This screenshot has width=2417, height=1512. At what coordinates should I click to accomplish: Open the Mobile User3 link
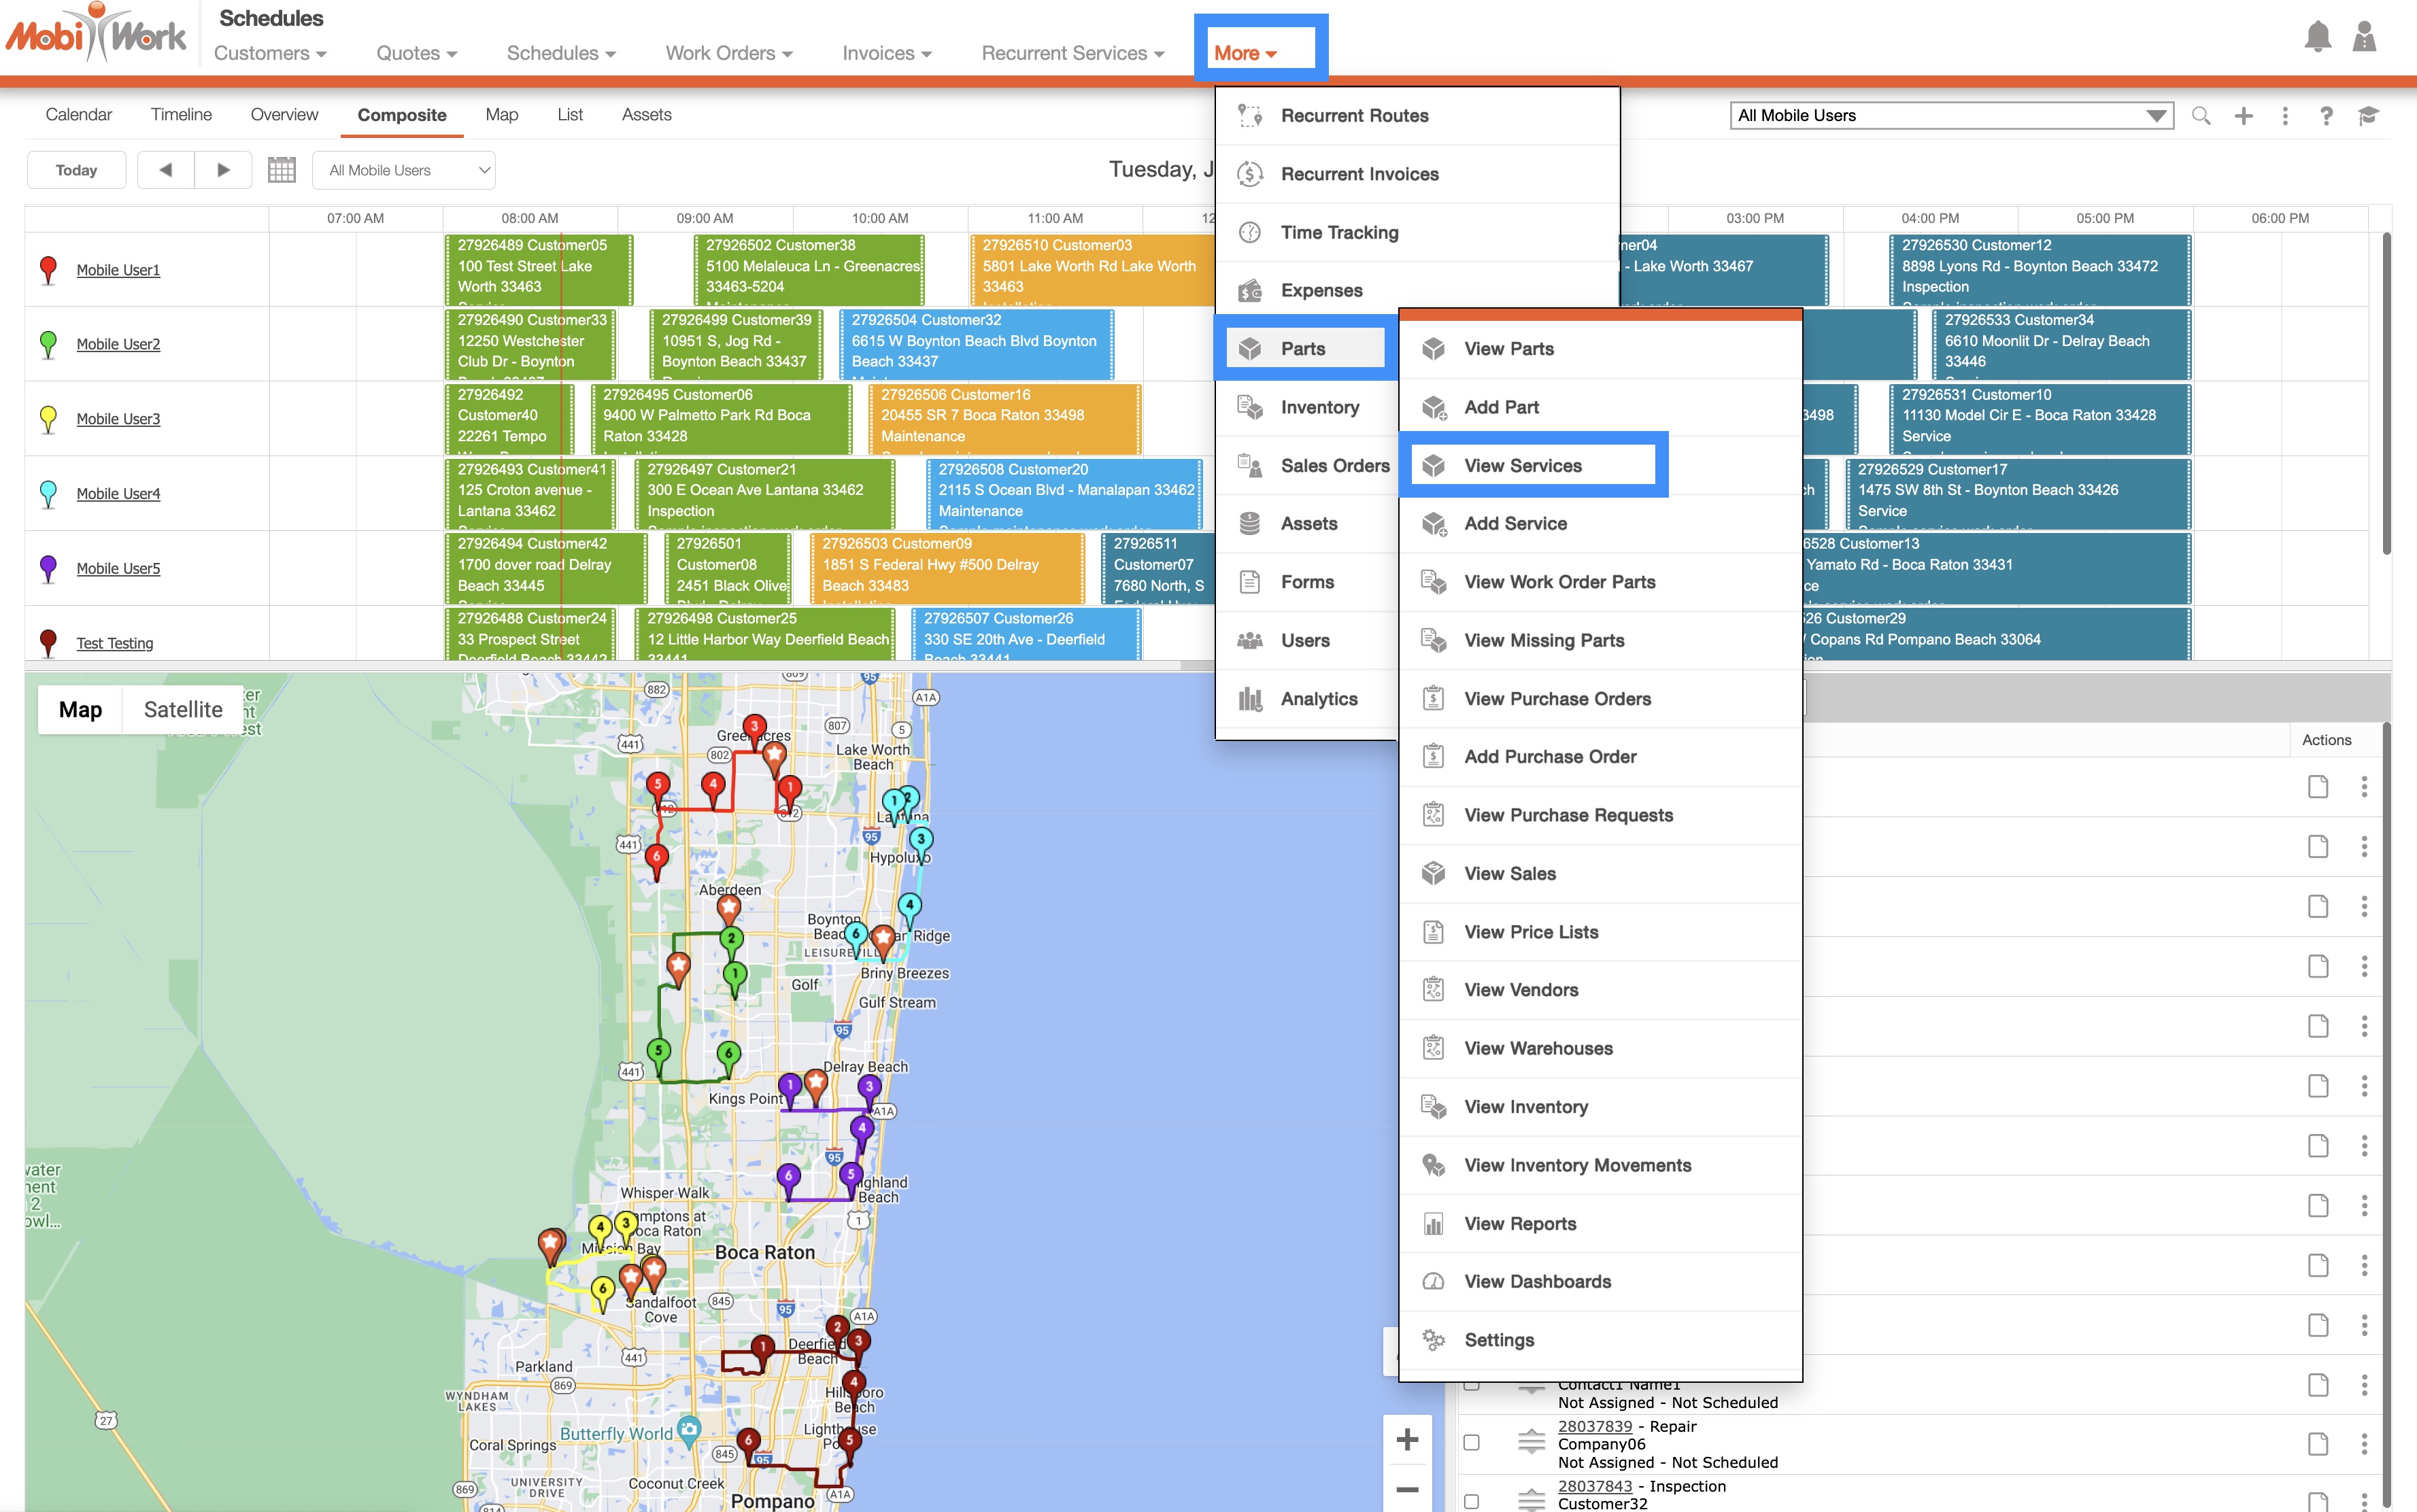118,419
